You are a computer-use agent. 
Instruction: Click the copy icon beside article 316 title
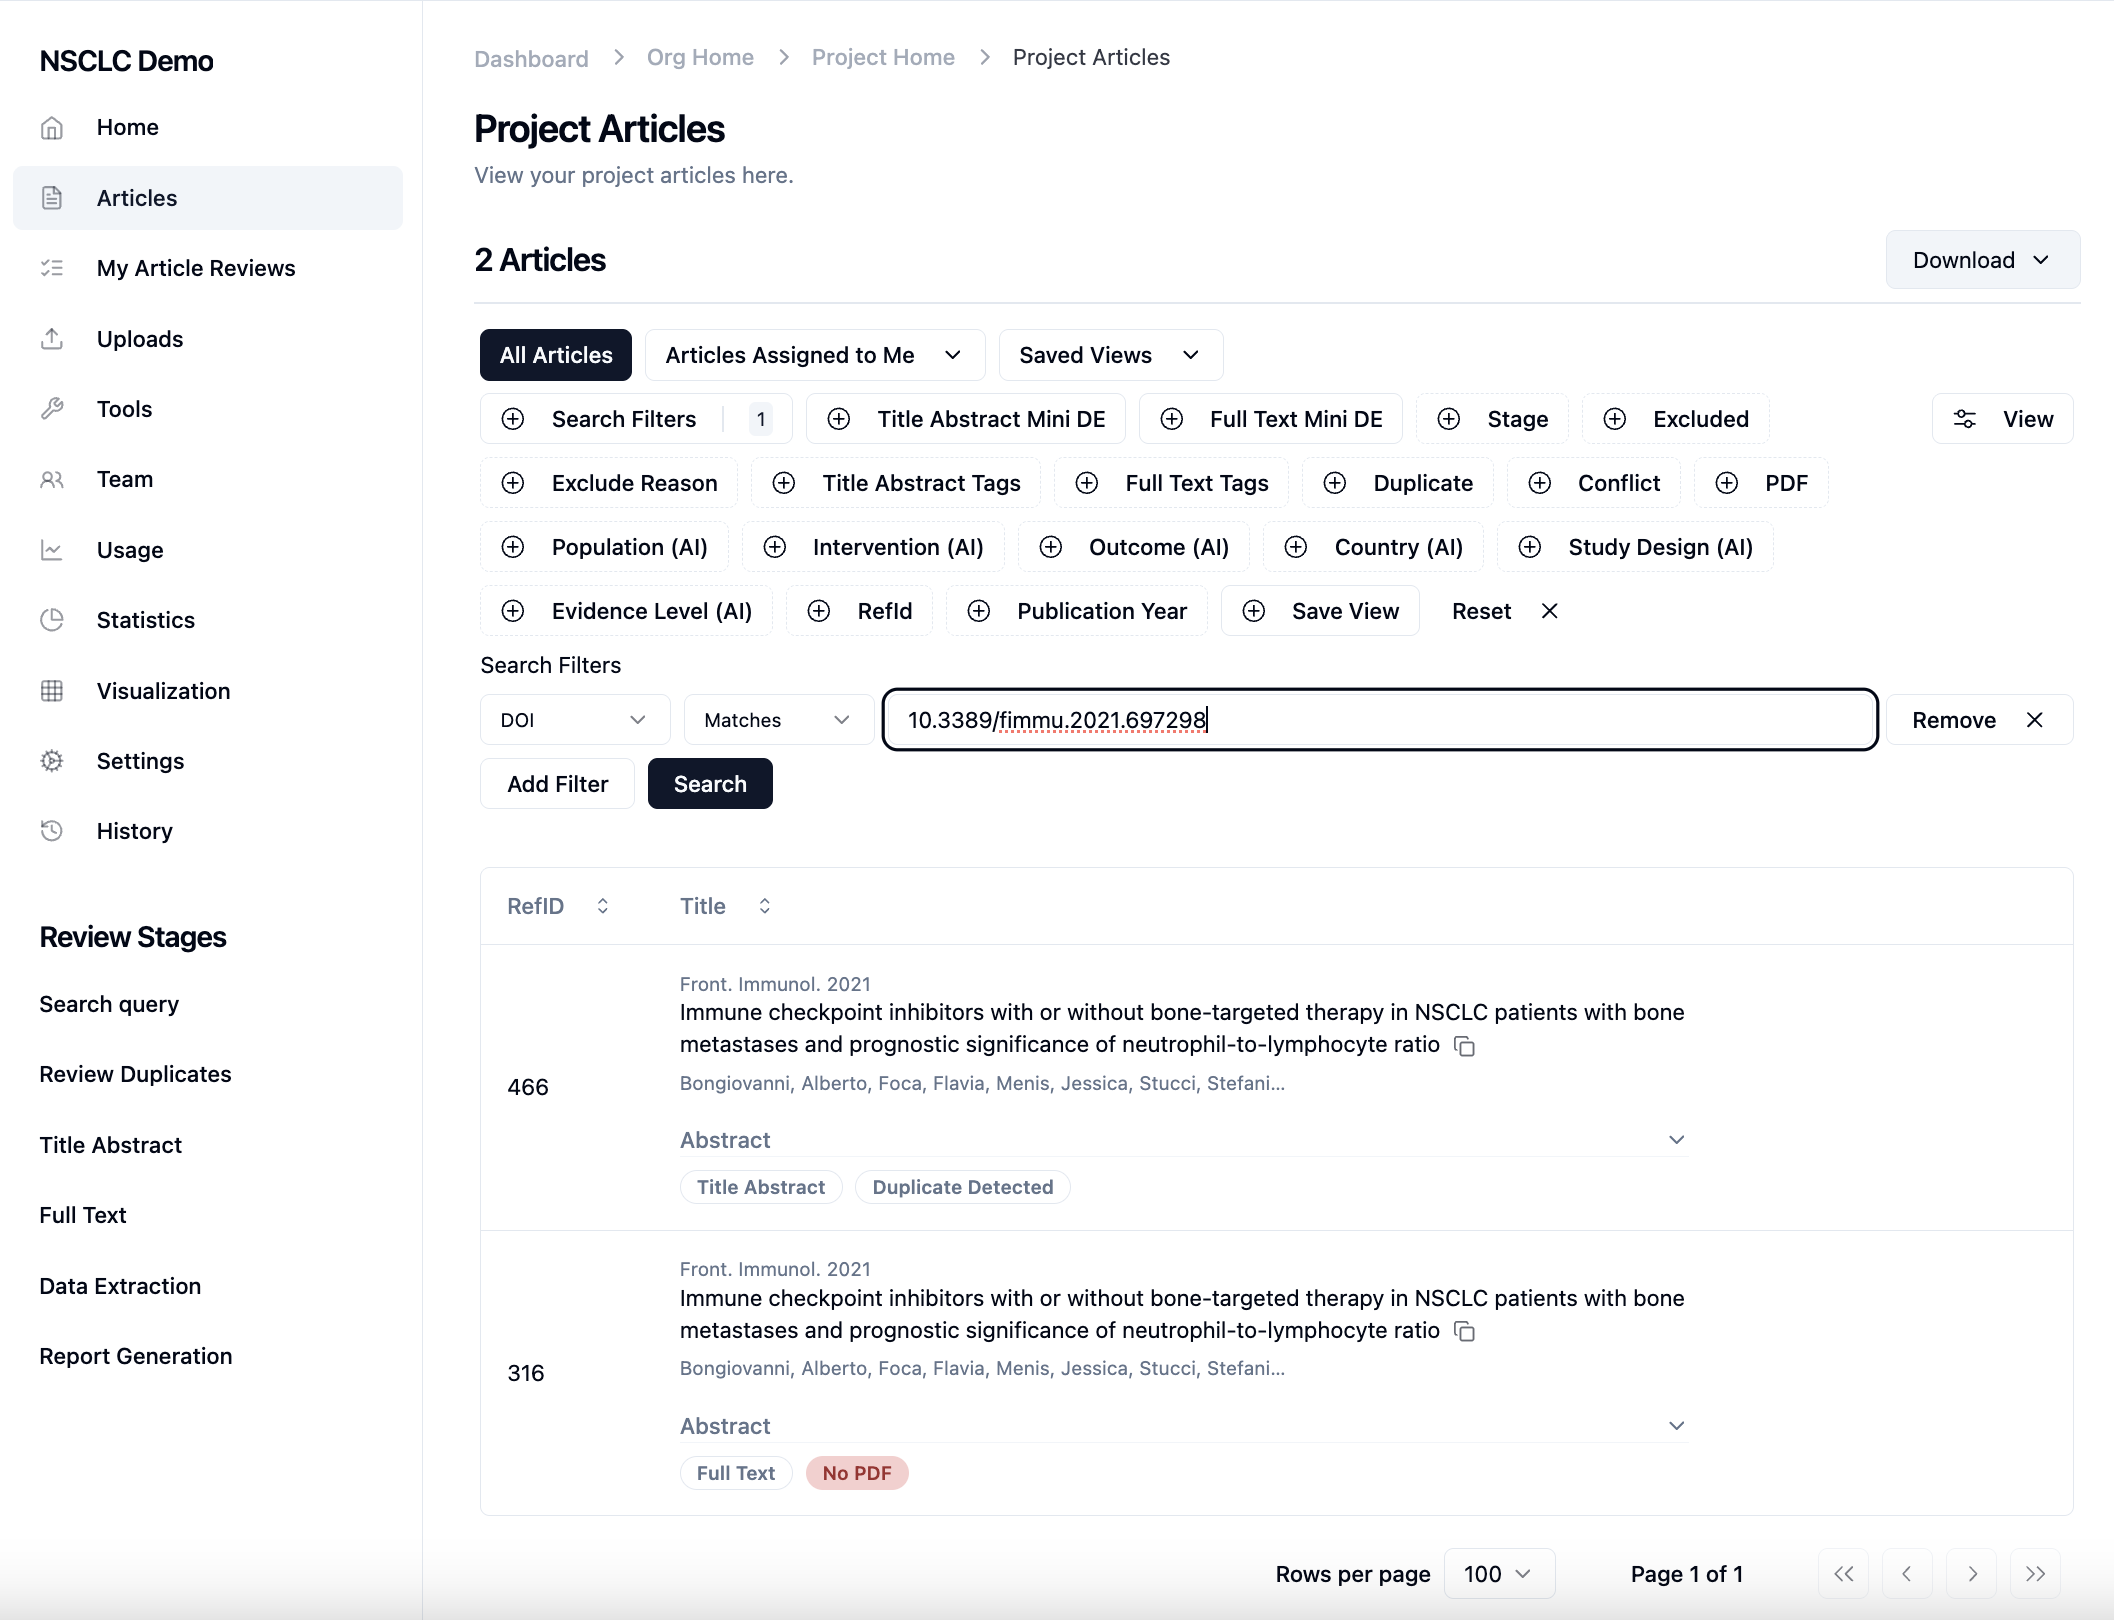coord(1464,1331)
